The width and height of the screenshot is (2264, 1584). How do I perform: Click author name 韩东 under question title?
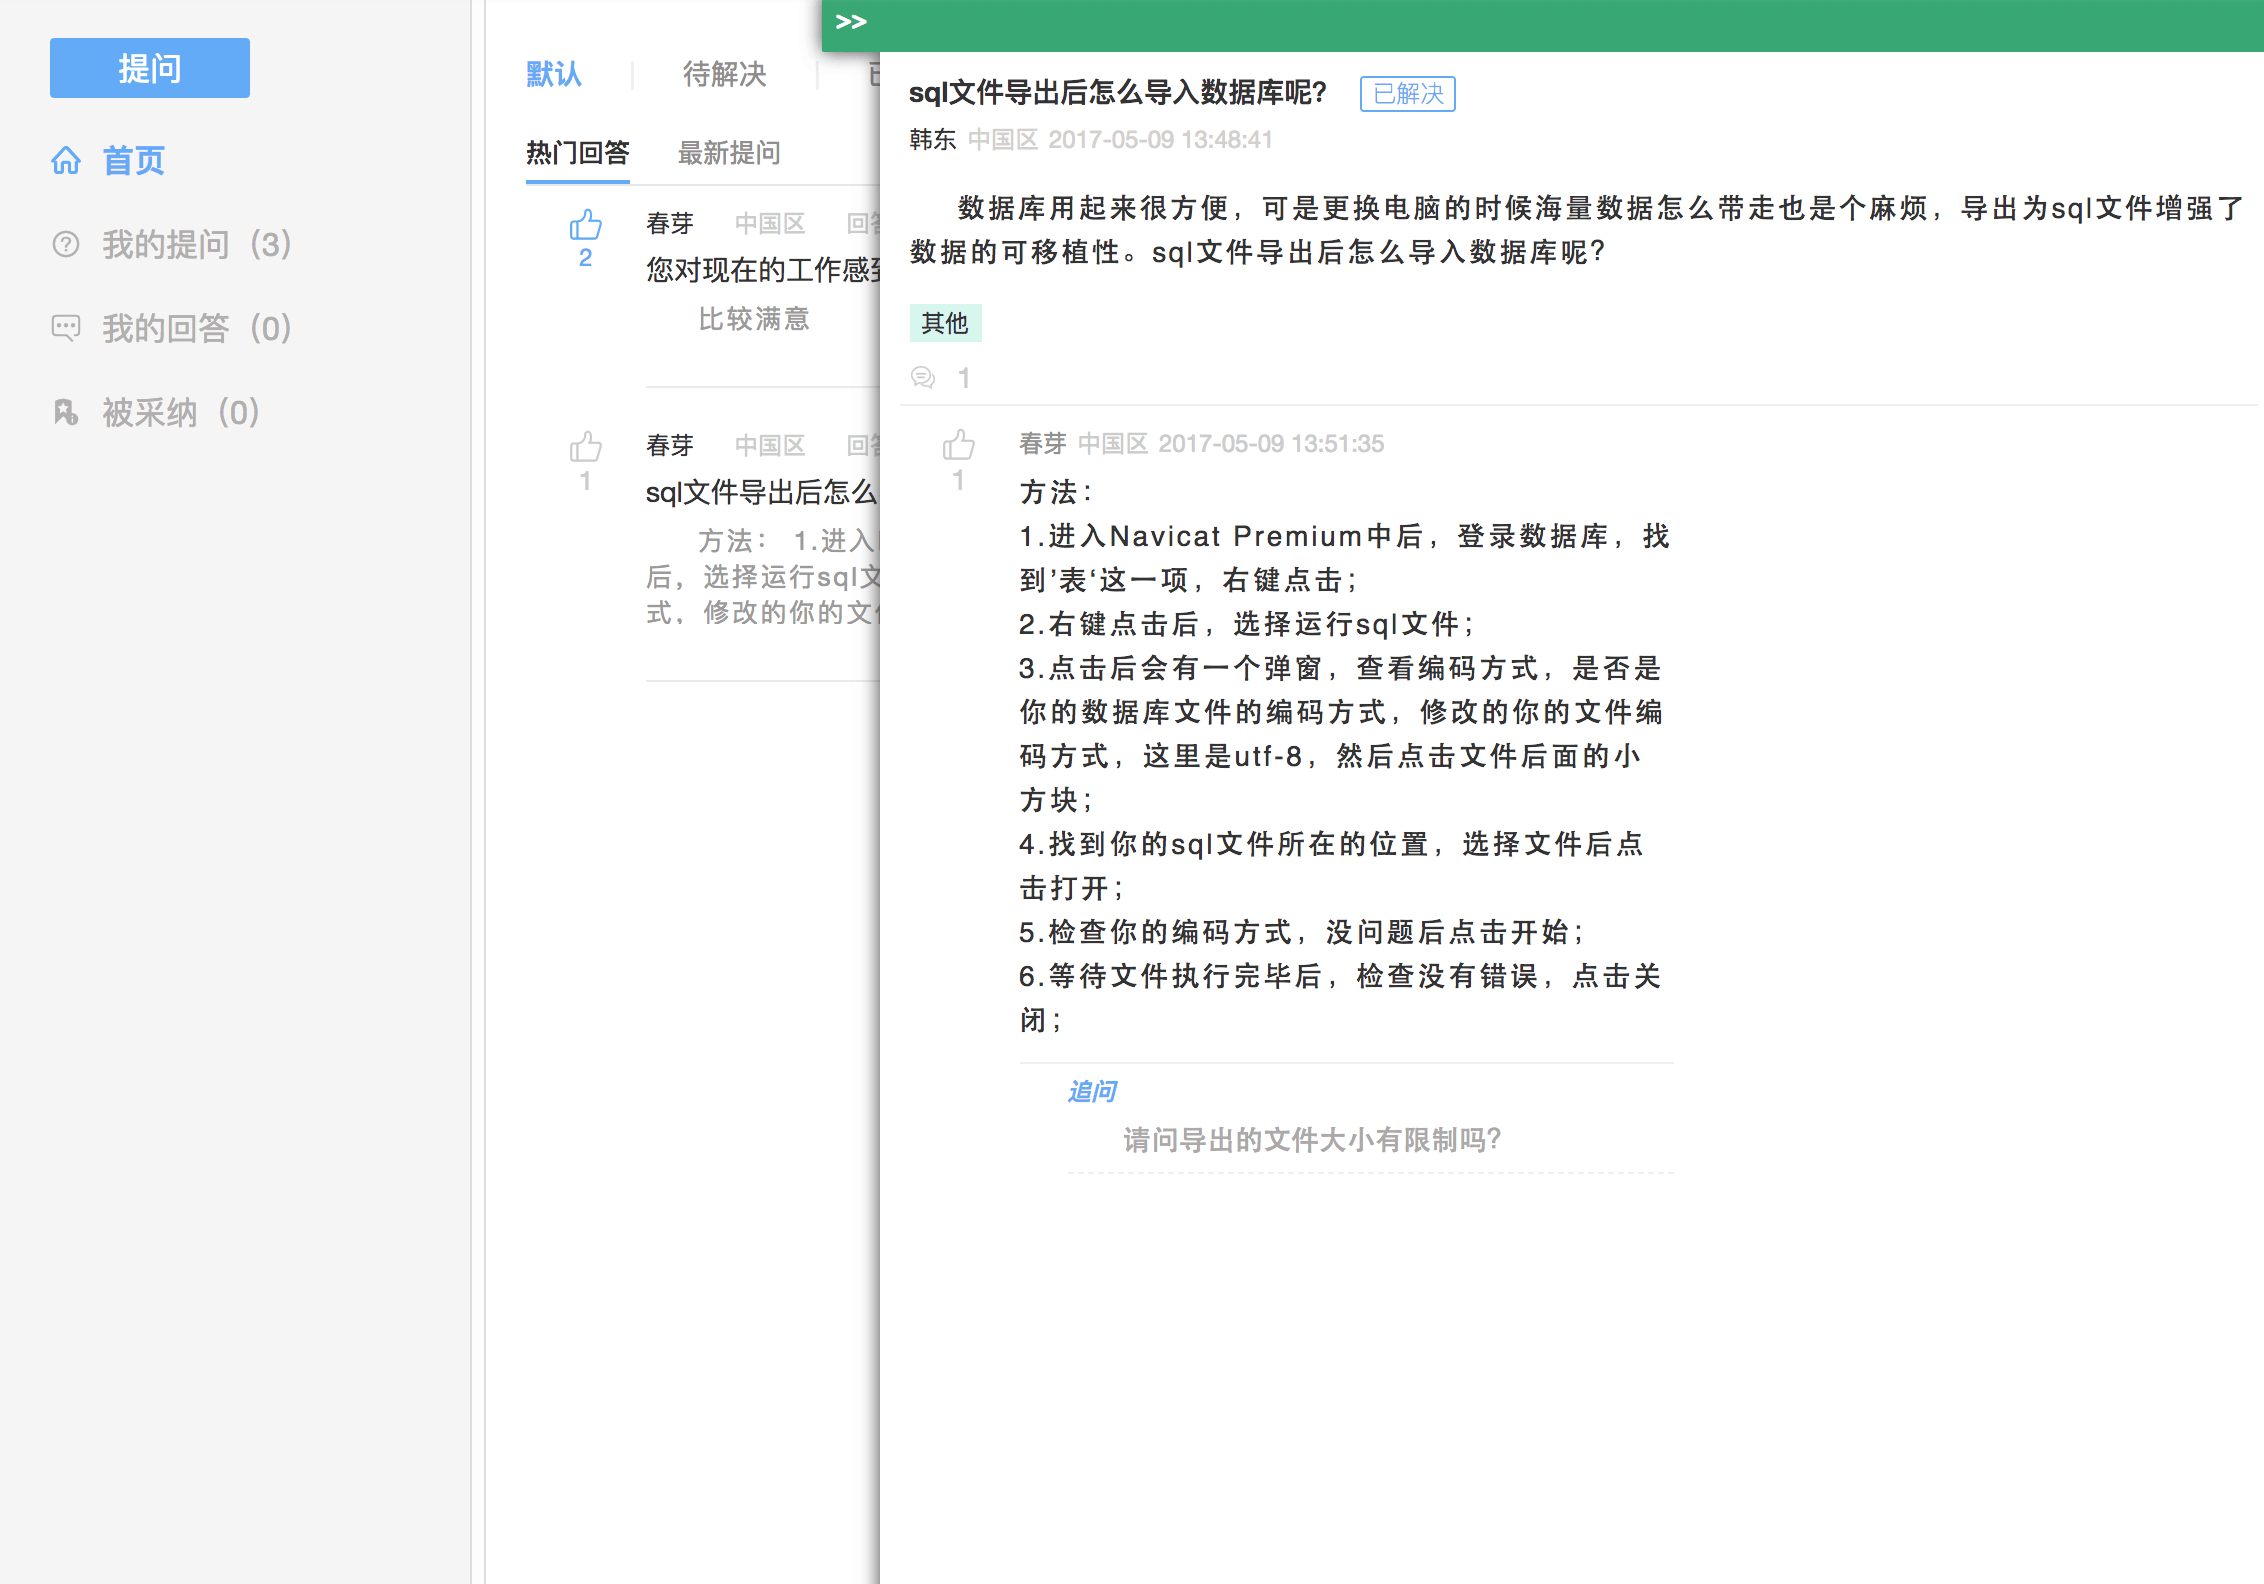(x=932, y=140)
